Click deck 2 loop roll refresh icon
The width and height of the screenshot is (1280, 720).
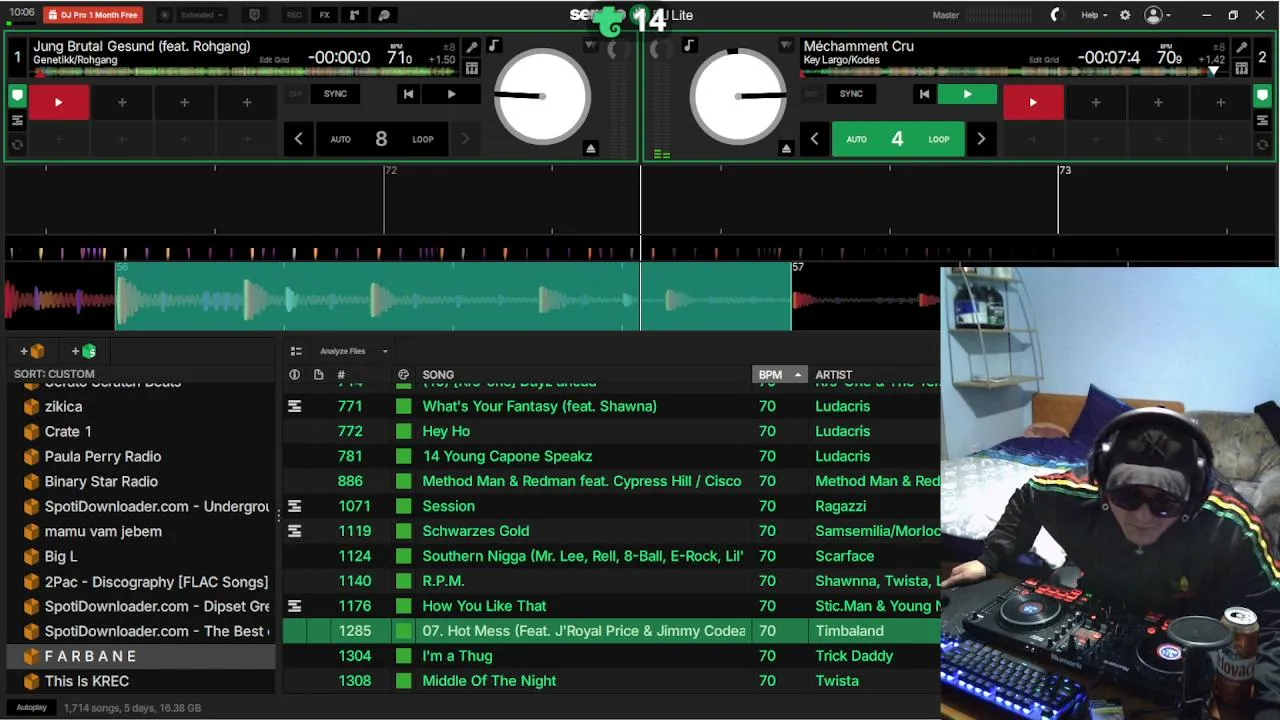pos(1263,144)
